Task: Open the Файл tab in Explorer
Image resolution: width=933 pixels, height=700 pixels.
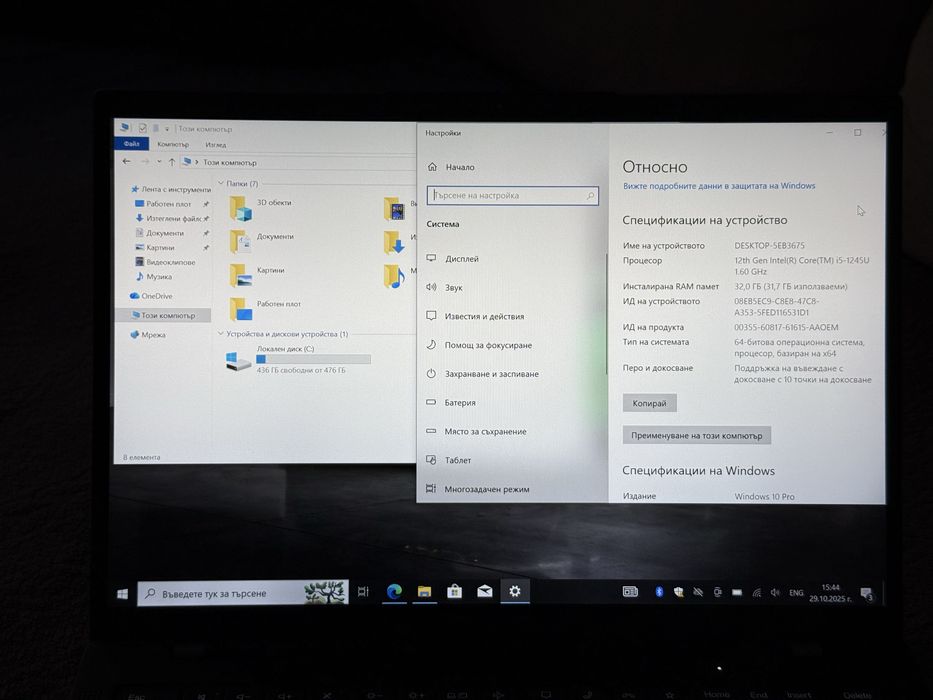Action: [132, 143]
